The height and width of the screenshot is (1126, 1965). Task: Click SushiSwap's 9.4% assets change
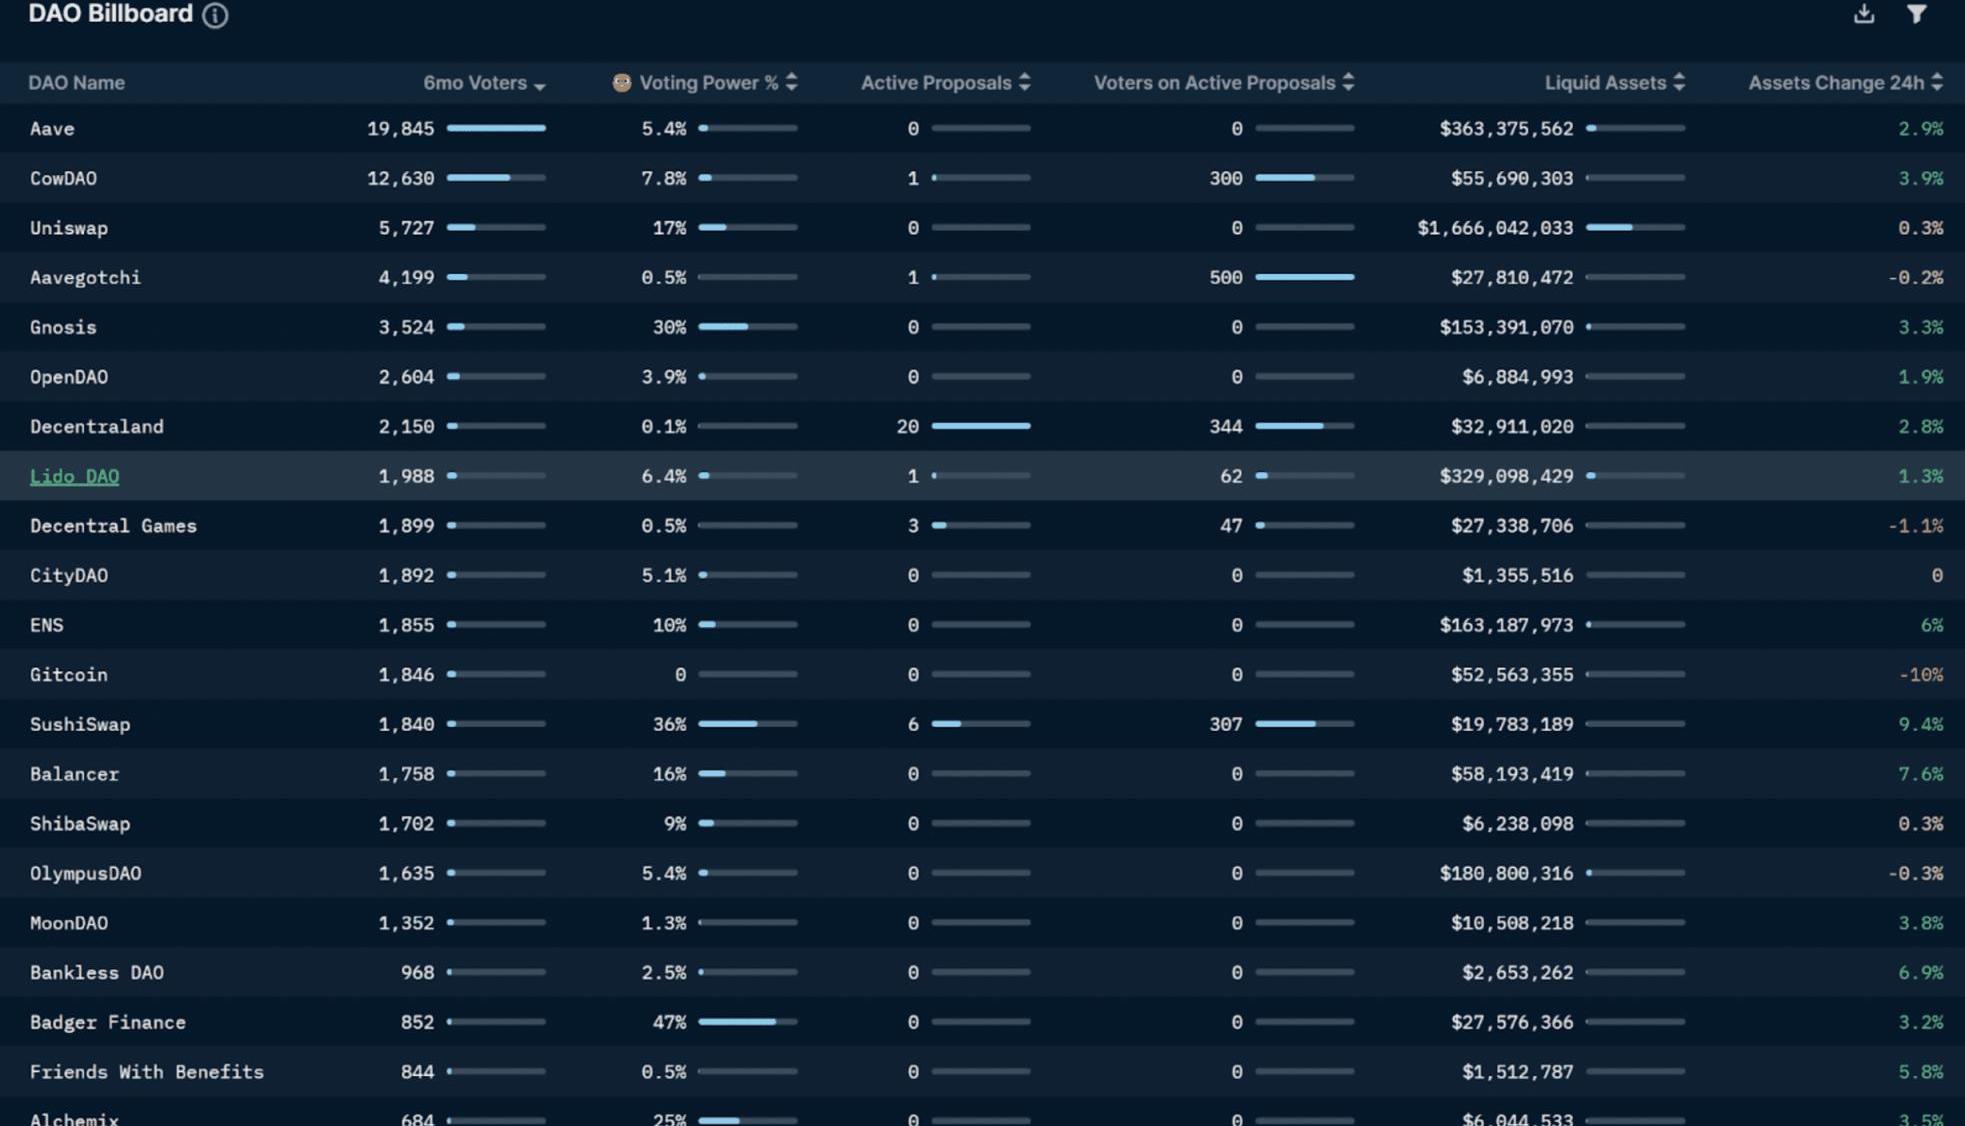(x=1920, y=724)
